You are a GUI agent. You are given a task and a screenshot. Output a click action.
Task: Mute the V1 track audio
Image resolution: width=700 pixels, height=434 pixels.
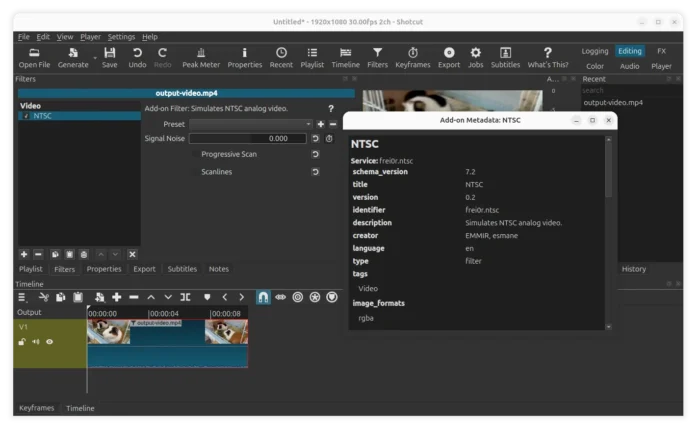(36, 342)
